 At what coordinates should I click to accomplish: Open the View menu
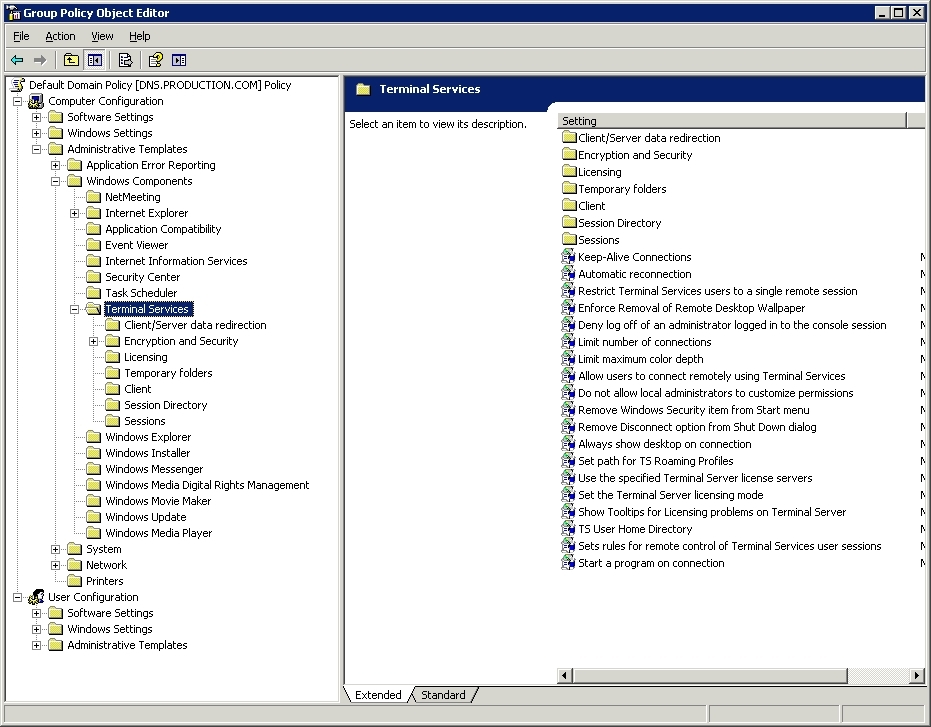102,36
